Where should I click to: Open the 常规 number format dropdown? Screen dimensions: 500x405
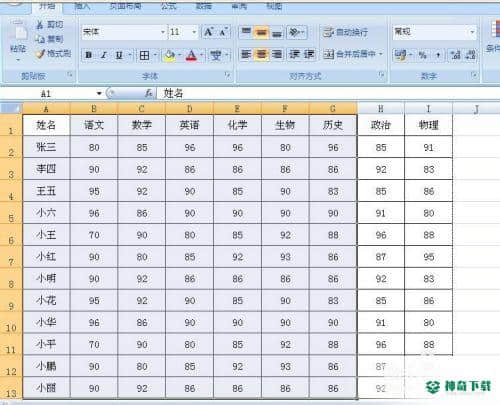coord(472,32)
